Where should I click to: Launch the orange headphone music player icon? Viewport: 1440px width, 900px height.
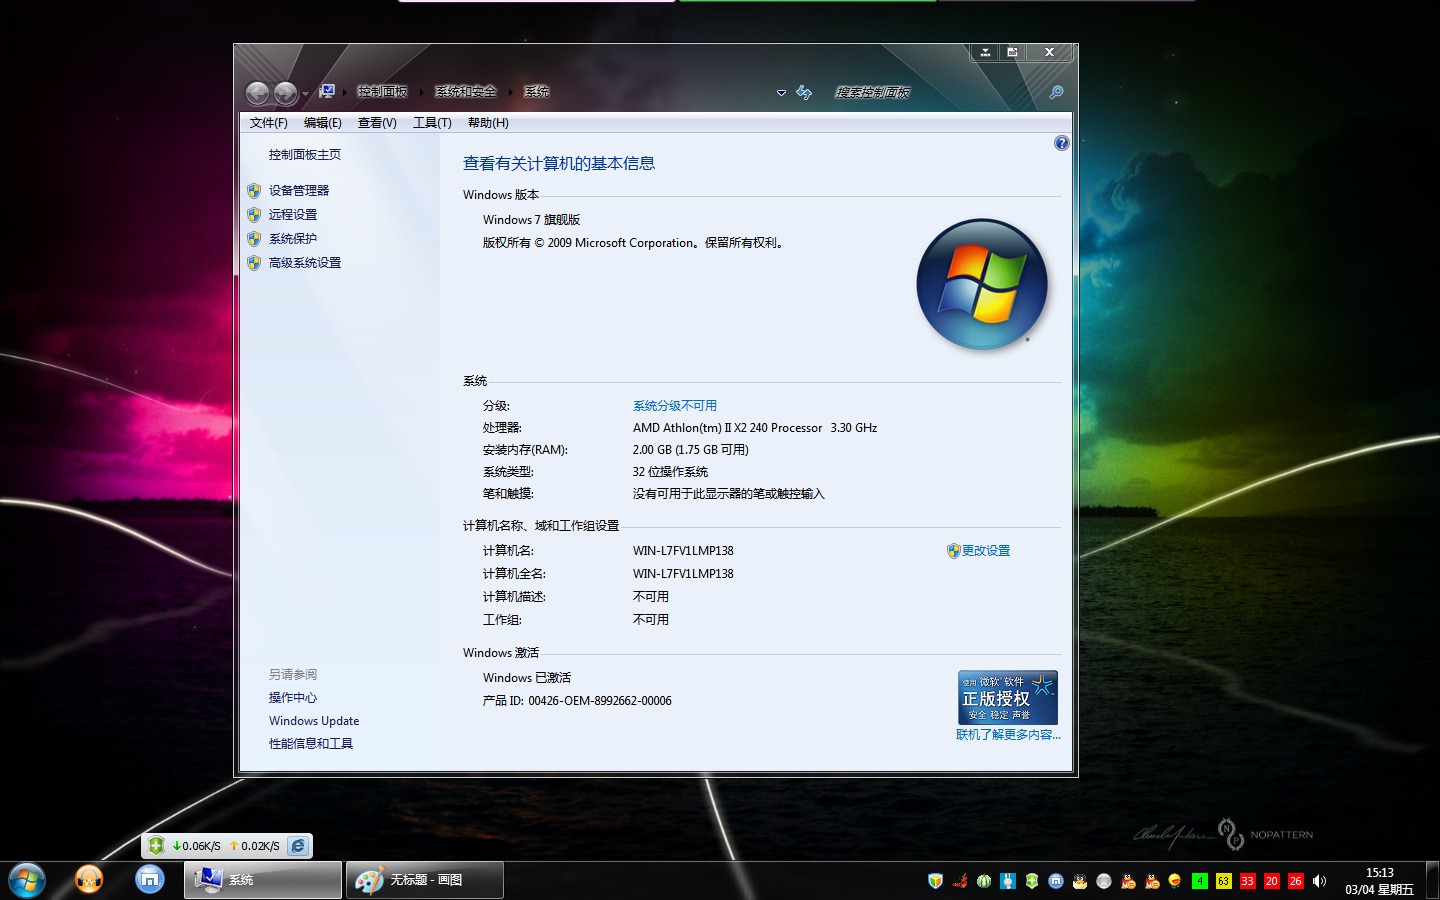coord(89,880)
